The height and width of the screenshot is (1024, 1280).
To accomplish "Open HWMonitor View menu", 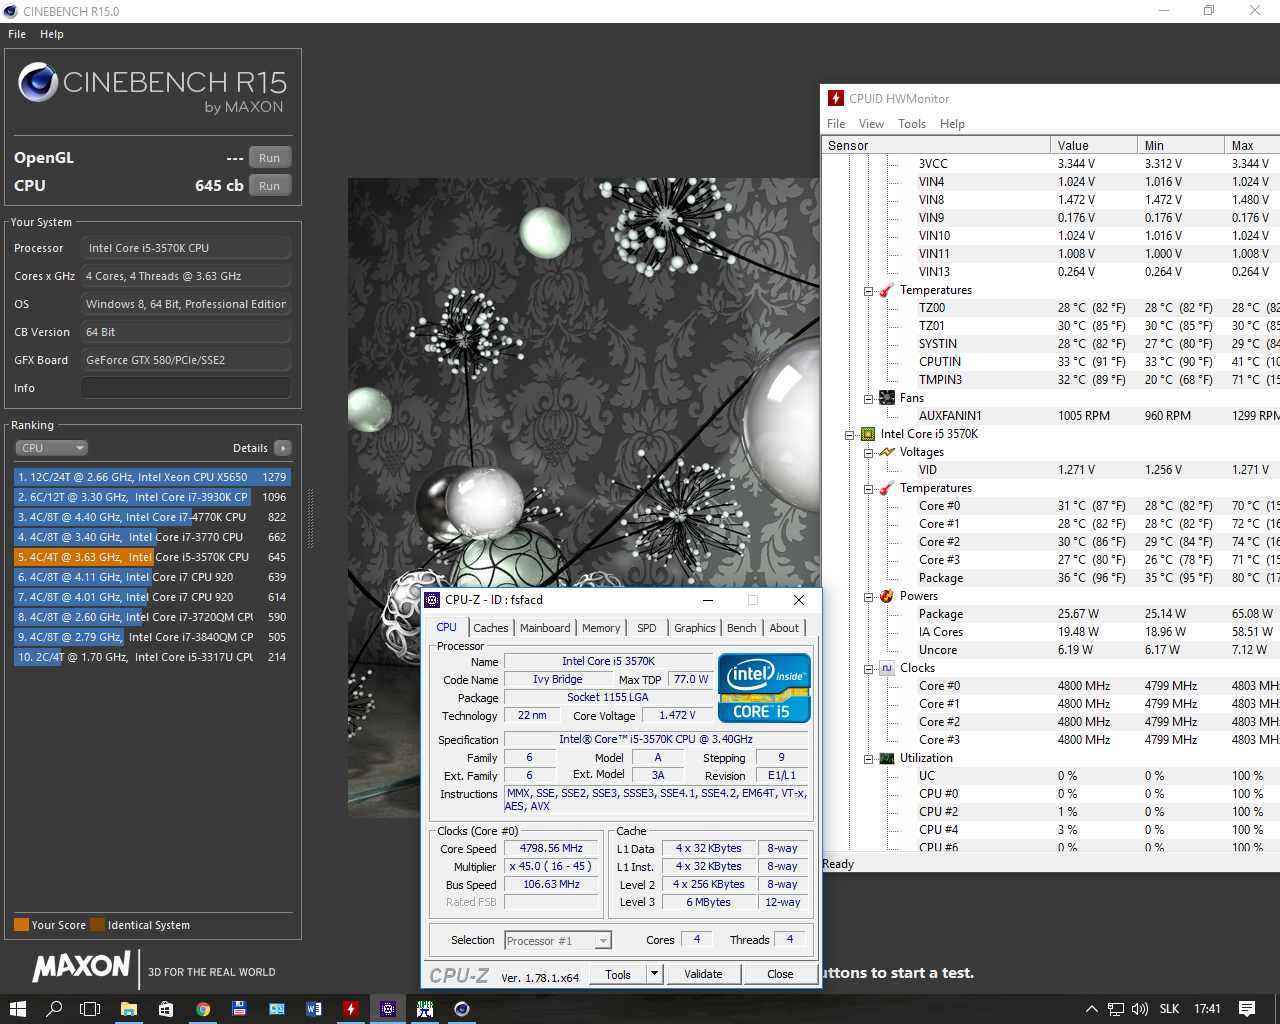I will [871, 124].
